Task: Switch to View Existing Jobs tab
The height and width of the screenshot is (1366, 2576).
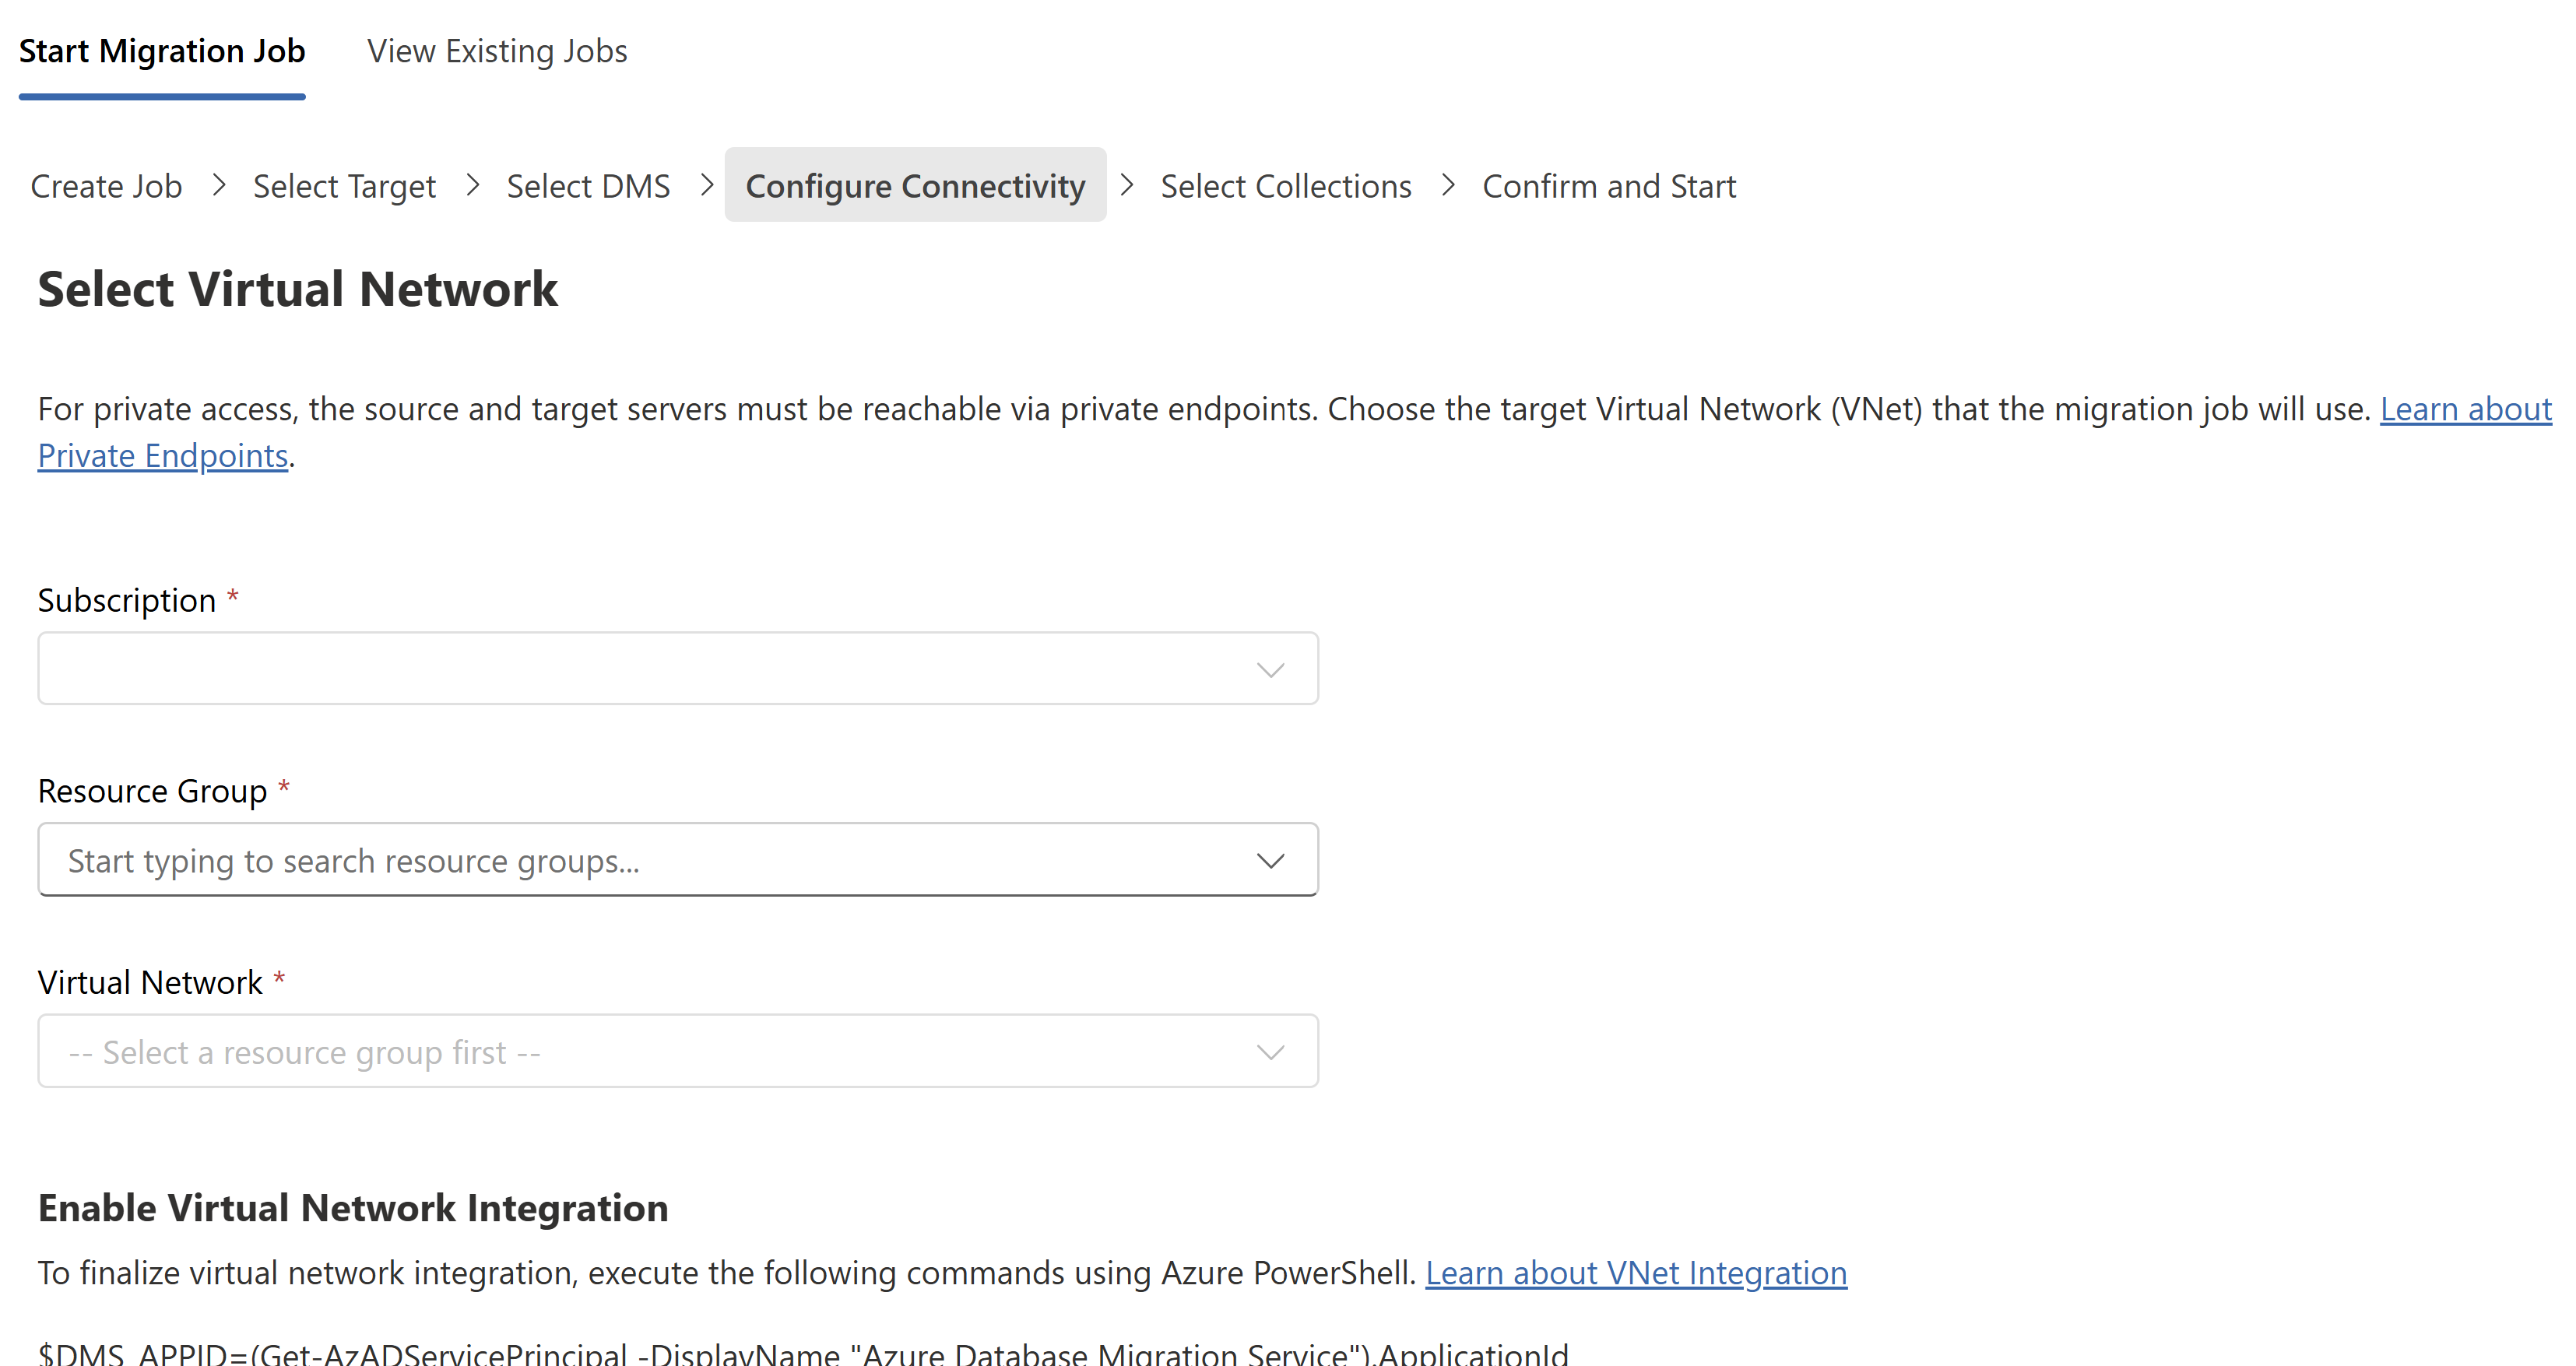Action: coord(497,51)
